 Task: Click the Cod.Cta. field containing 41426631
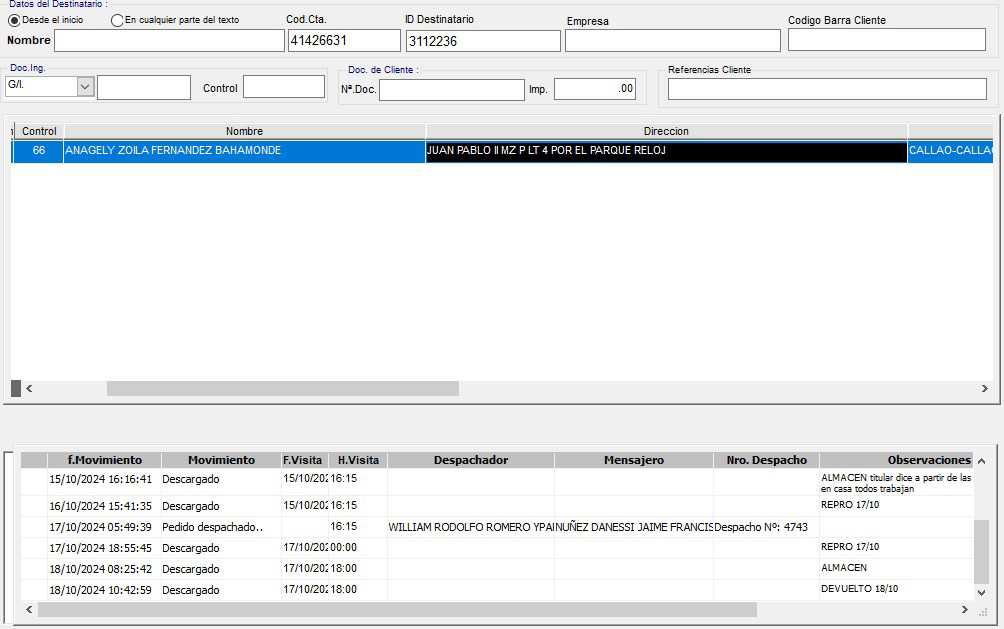pyautogui.click(x=343, y=41)
